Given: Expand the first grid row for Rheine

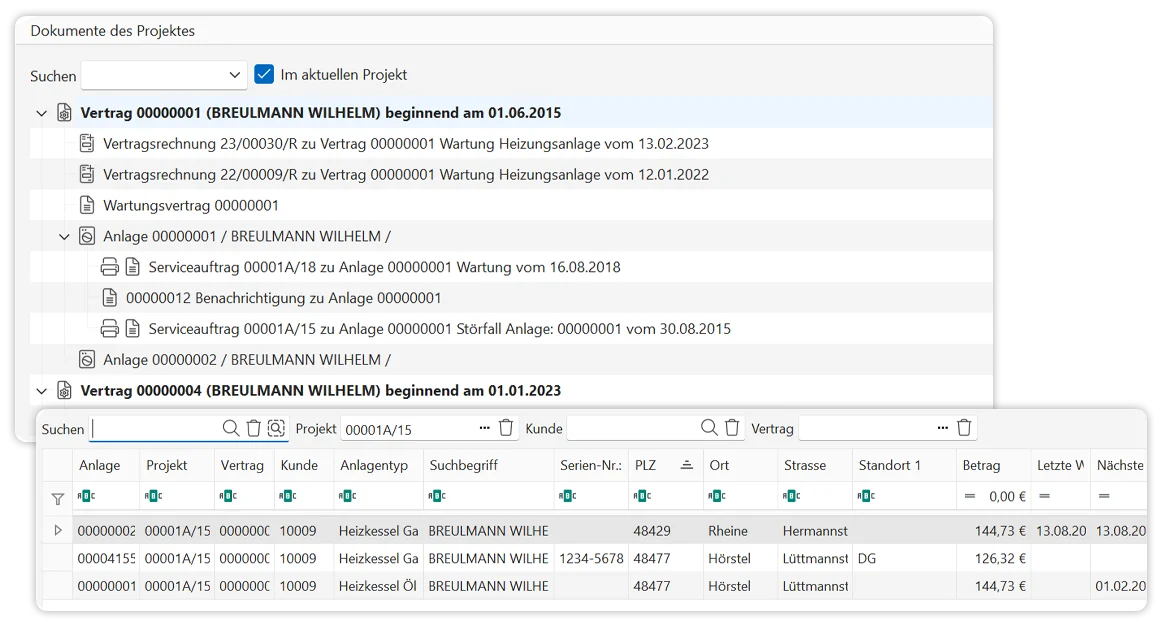Looking at the screenshot, I should click(x=57, y=531).
